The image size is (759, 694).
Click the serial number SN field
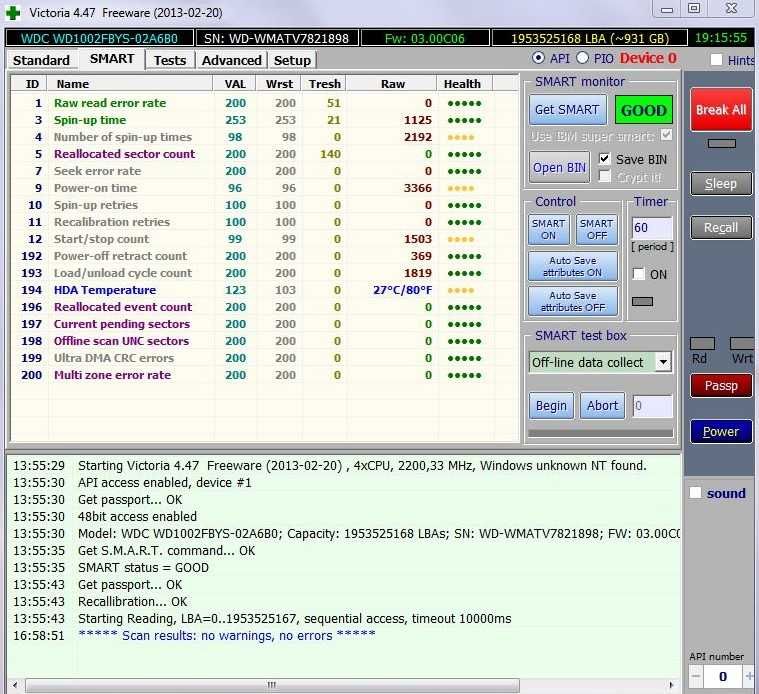tap(276, 38)
